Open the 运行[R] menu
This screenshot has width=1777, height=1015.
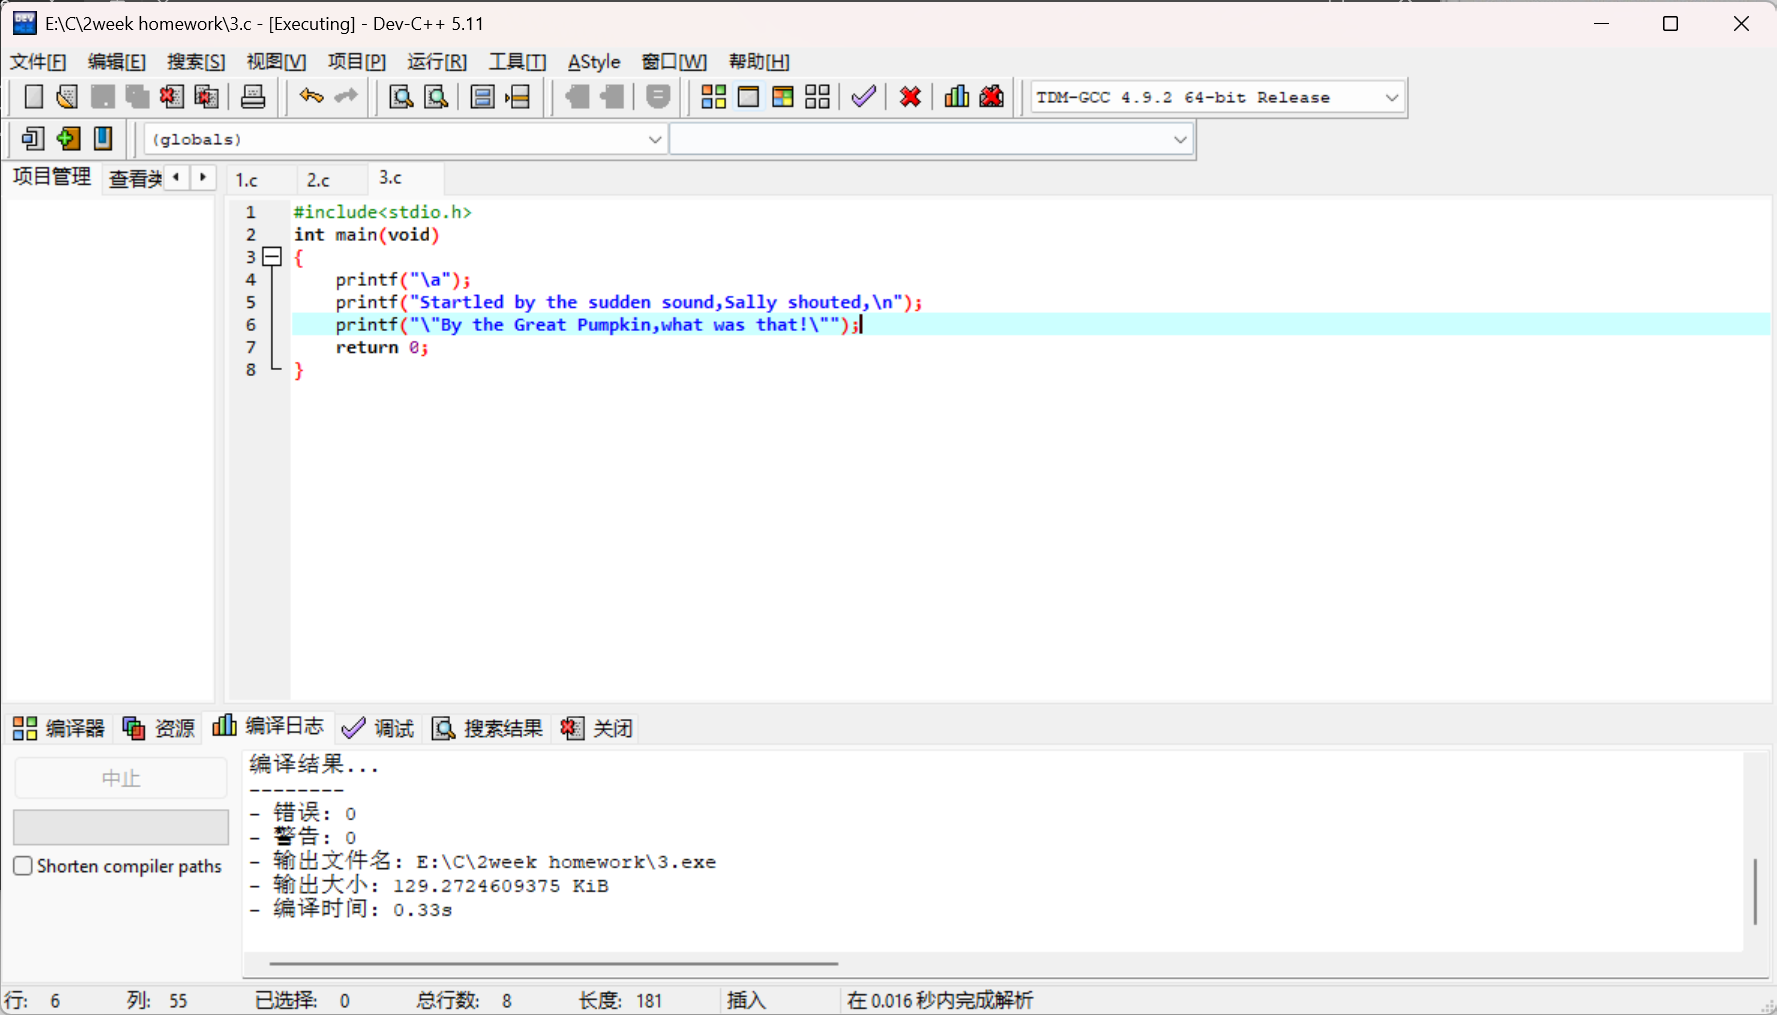click(437, 62)
